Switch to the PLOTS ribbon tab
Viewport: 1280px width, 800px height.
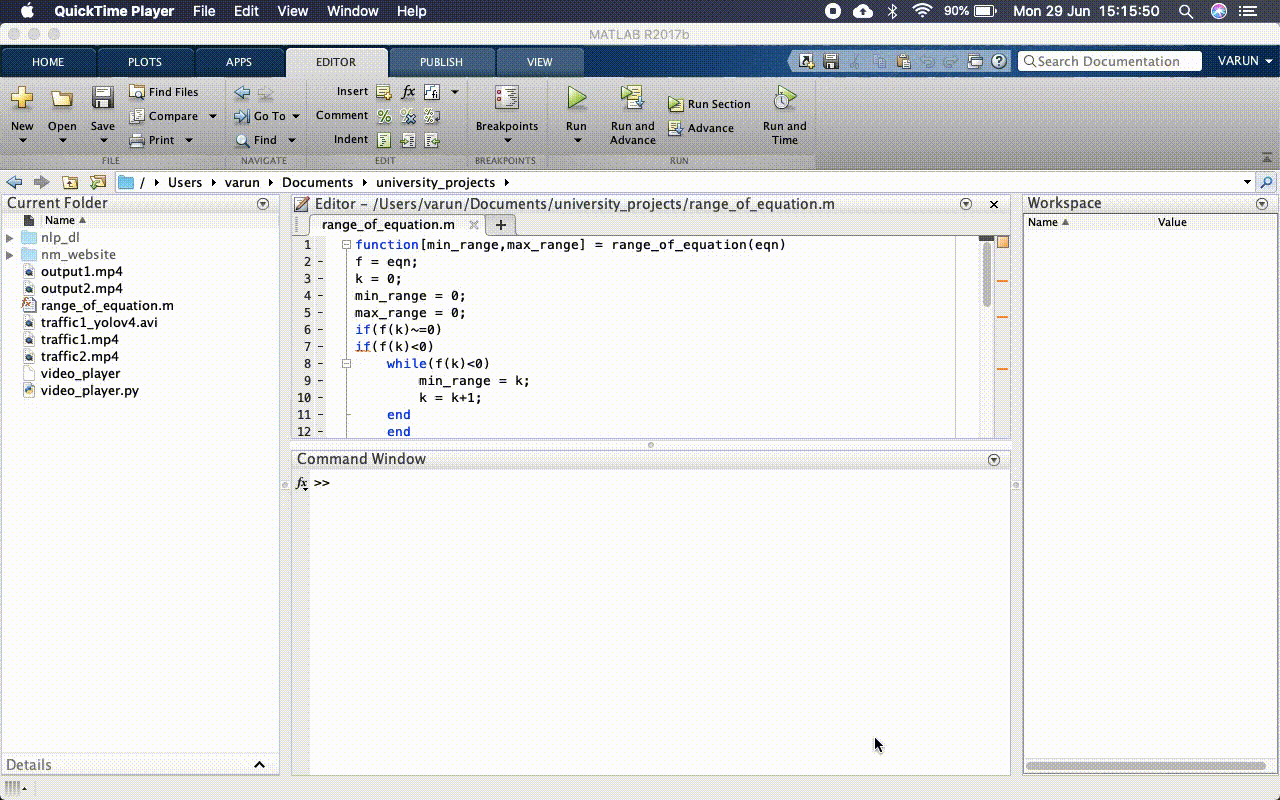(x=145, y=62)
